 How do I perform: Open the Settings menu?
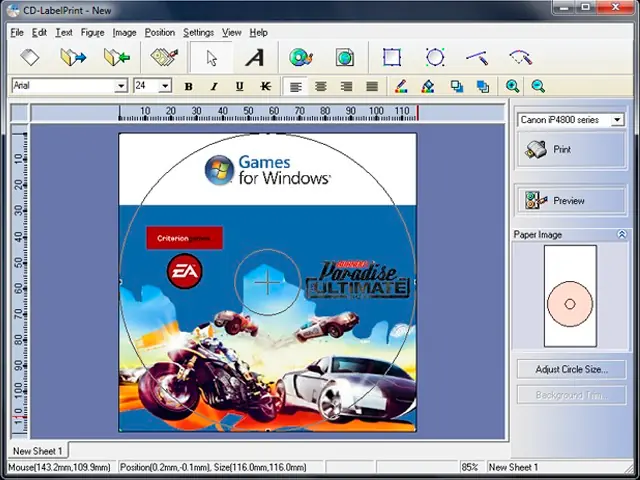tap(198, 32)
